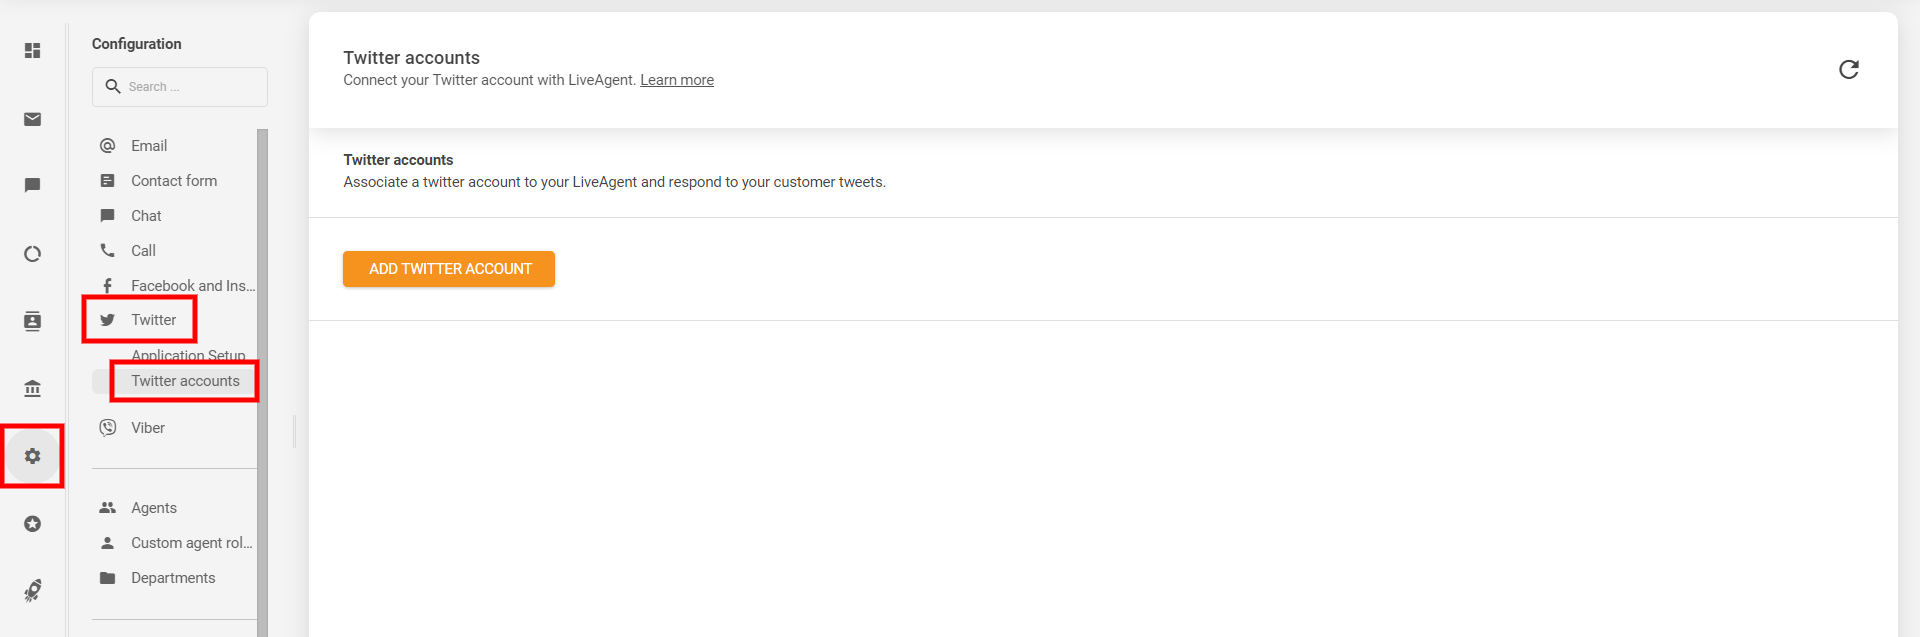Open the dashboard grid icon
The image size is (1921, 637).
tap(33, 51)
